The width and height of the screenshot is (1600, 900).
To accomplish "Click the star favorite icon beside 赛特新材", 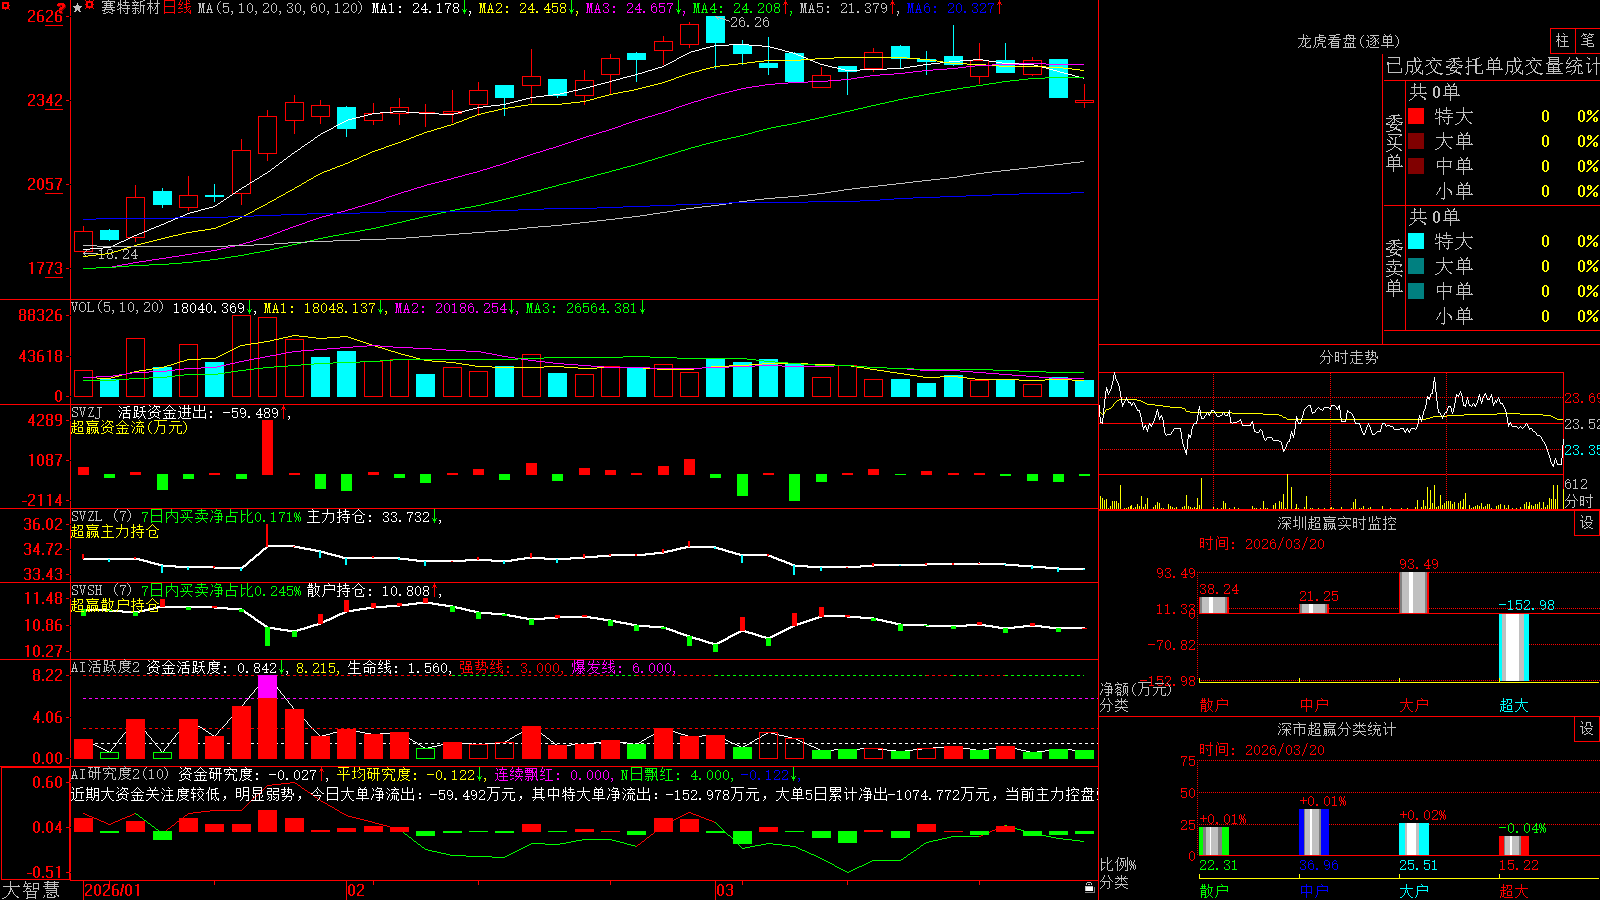I will [77, 8].
